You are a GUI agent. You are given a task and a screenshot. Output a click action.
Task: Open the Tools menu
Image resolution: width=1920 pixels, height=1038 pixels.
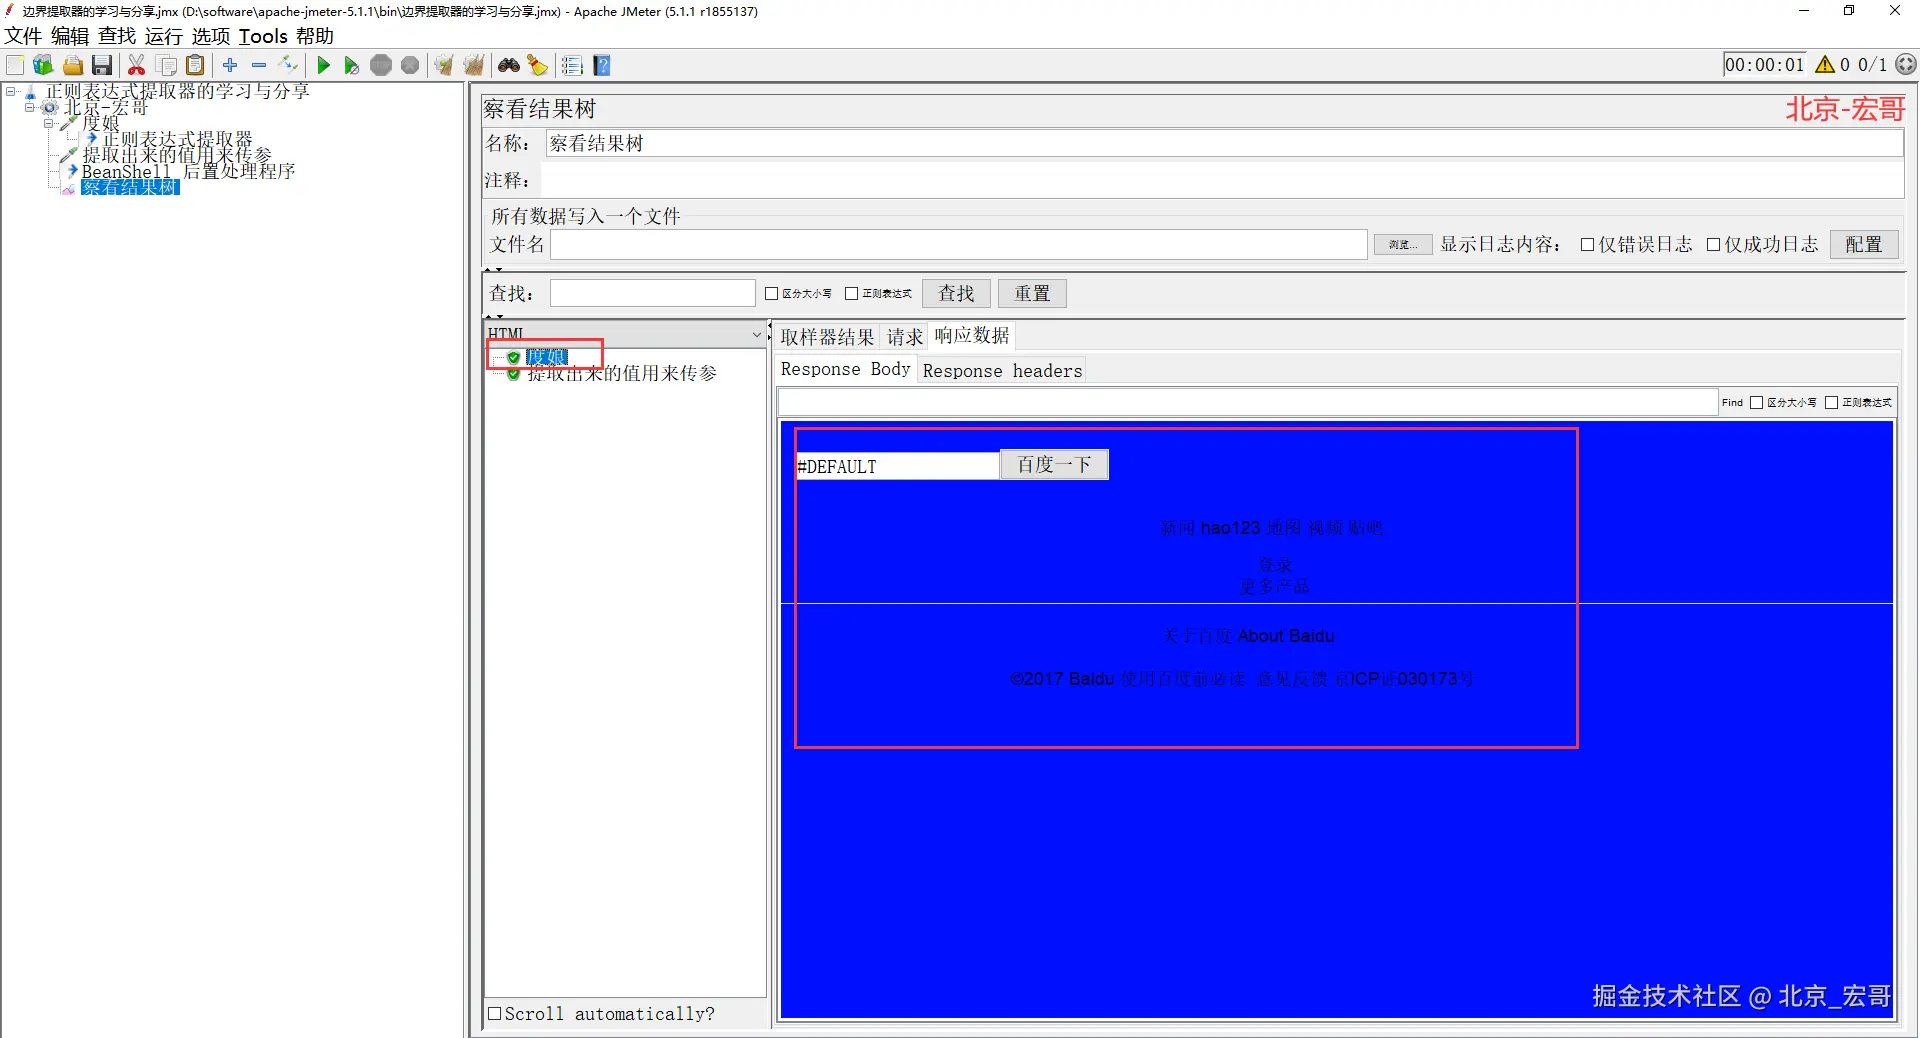pyautogui.click(x=263, y=36)
